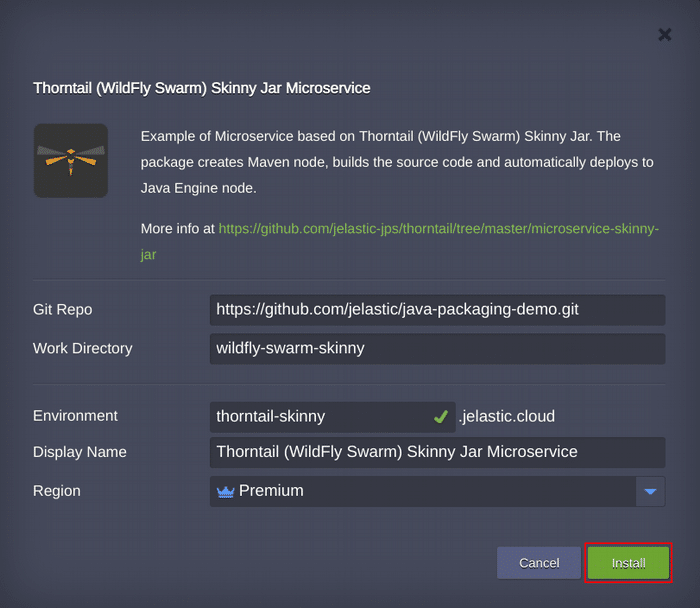Open the Region dropdown arrow
Screen dimensions: 700x608
(x=651, y=491)
